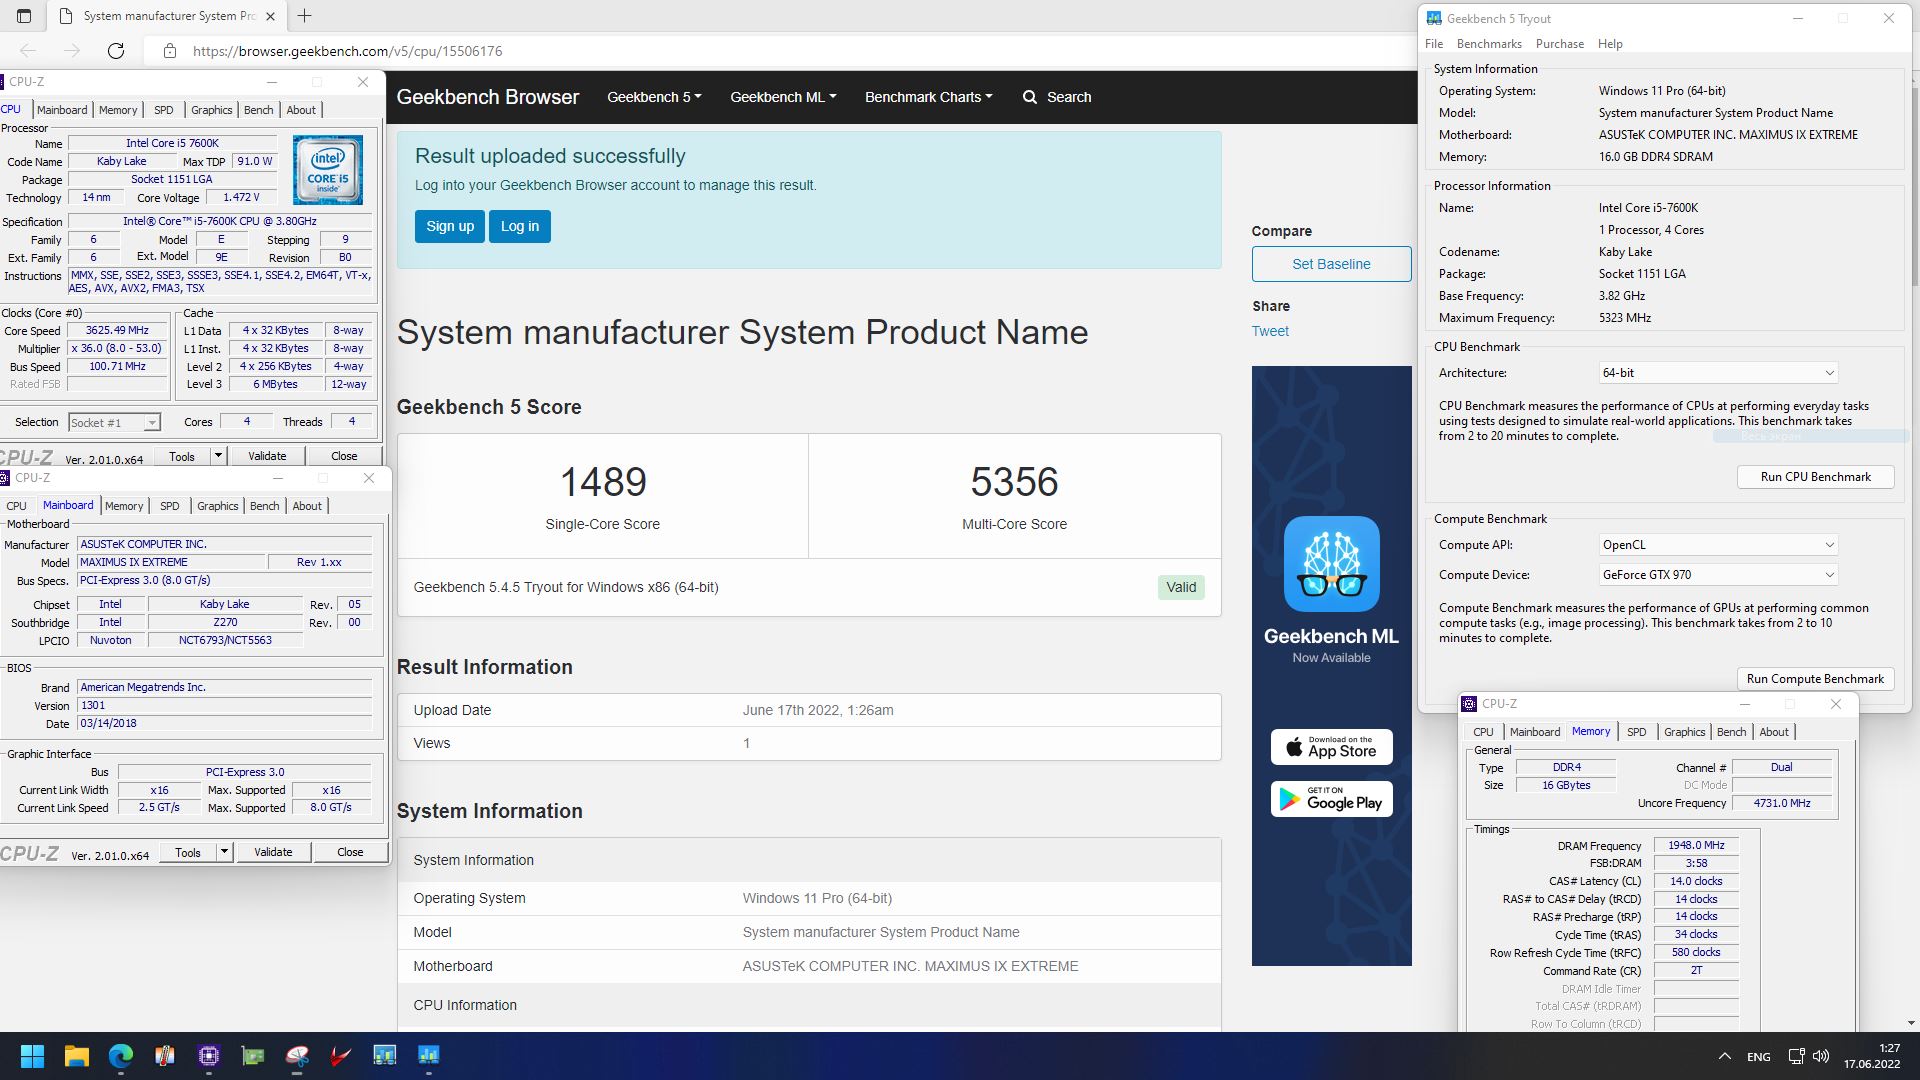Click Set Baseline button

(1331, 264)
